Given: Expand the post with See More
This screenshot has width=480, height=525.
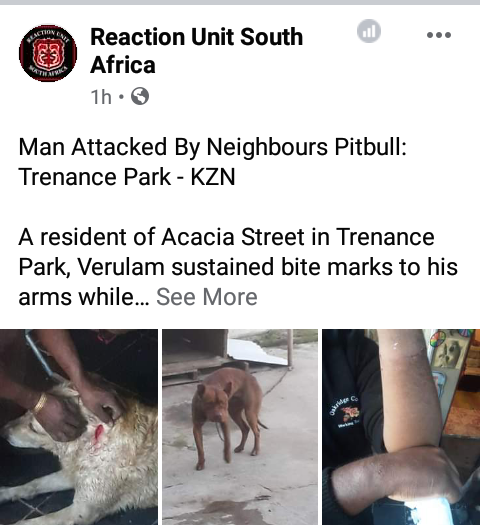Looking at the screenshot, I should [207, 297].
